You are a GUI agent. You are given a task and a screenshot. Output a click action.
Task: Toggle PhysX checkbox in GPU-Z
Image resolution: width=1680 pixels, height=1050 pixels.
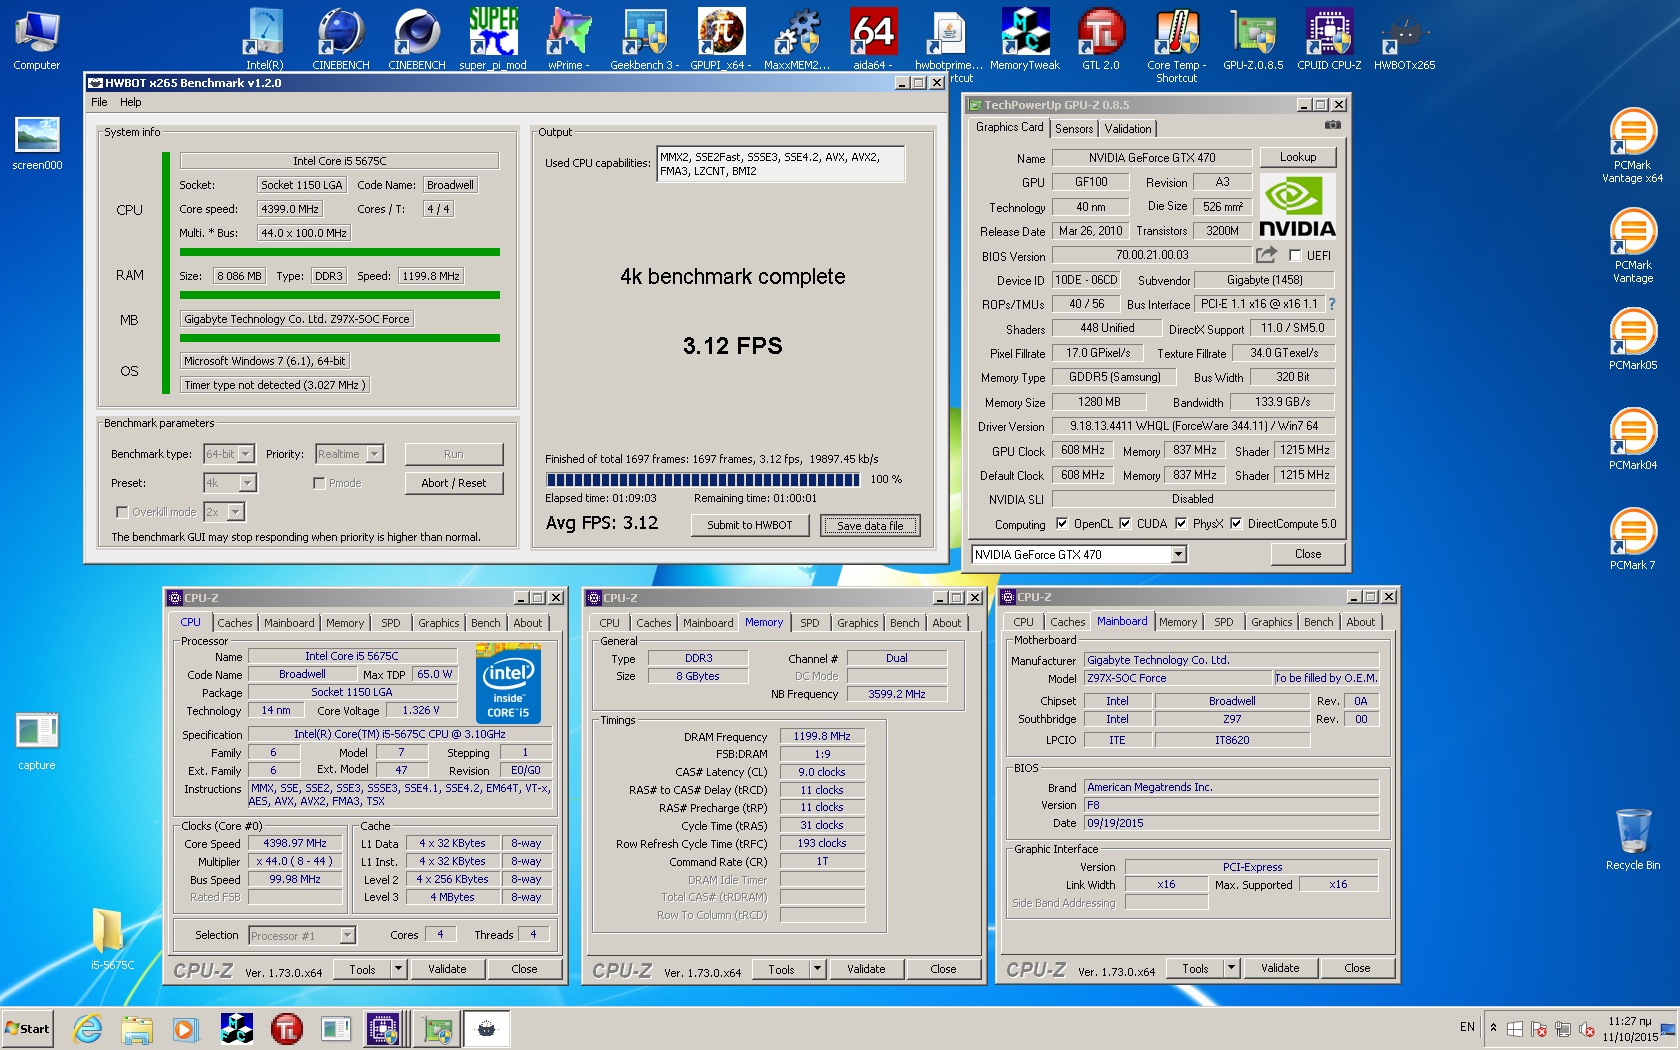pyautogui.click(x=1181, y=523)
